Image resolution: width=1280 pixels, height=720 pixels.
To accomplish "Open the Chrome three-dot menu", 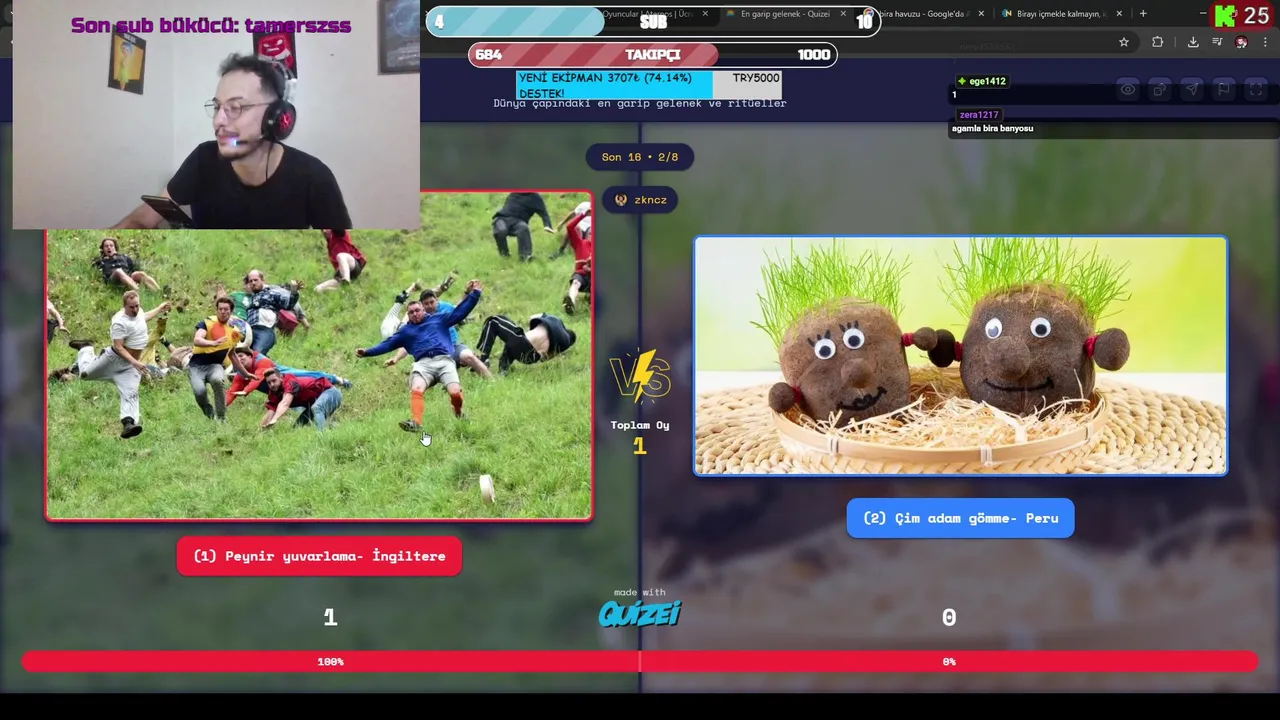I will click(1265, 42).
